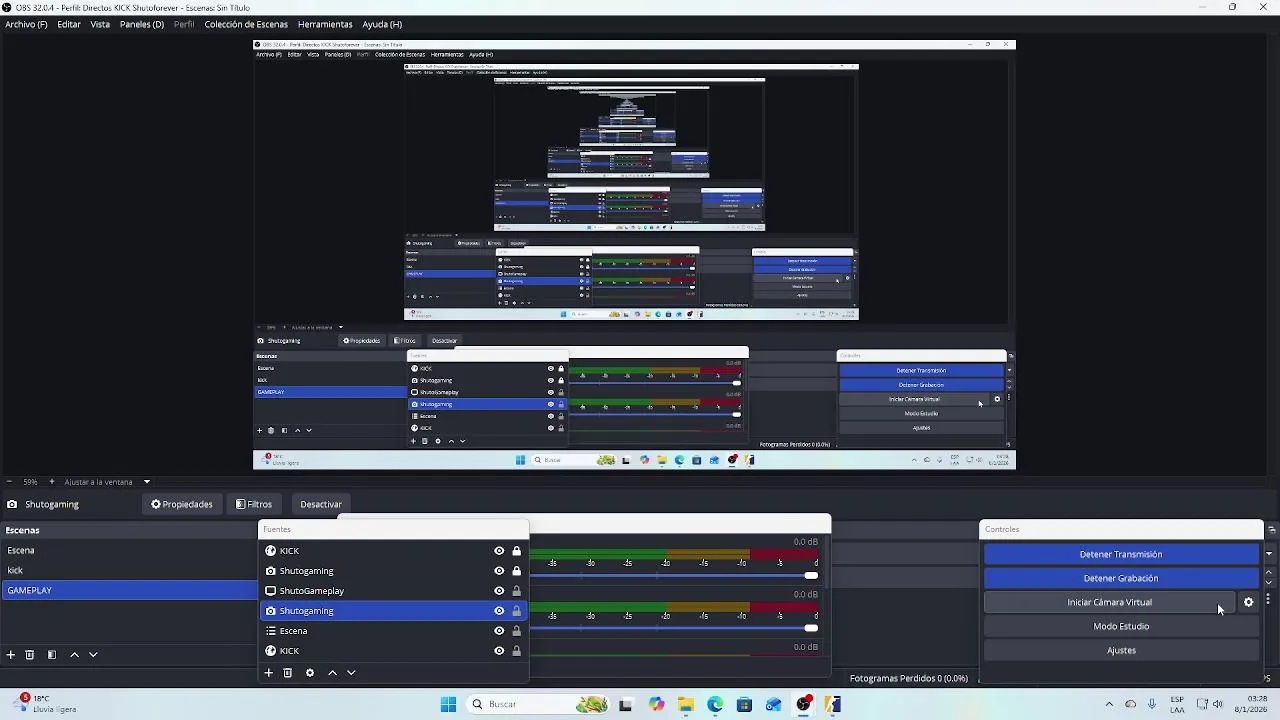Click Detener Grabación to stop recording
The width and height of the screenshot is (1280, 720).
[x=1121, y=578]
